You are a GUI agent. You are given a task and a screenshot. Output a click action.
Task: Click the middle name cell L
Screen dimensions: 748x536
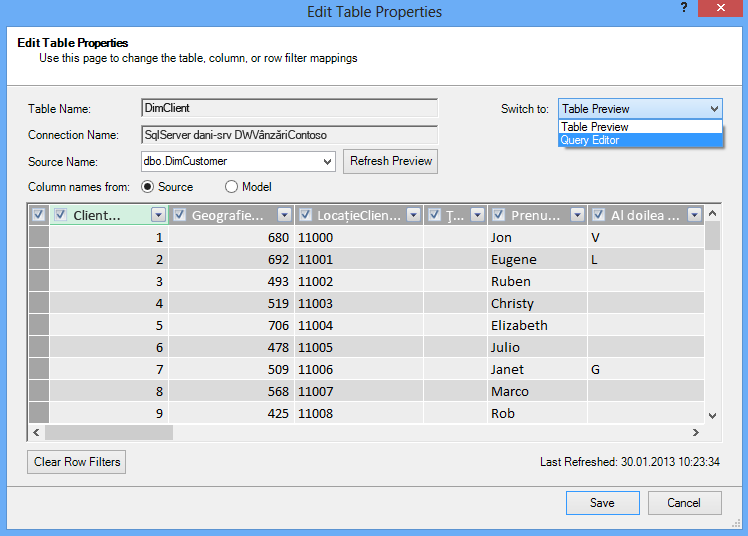(x=645, y=259)
